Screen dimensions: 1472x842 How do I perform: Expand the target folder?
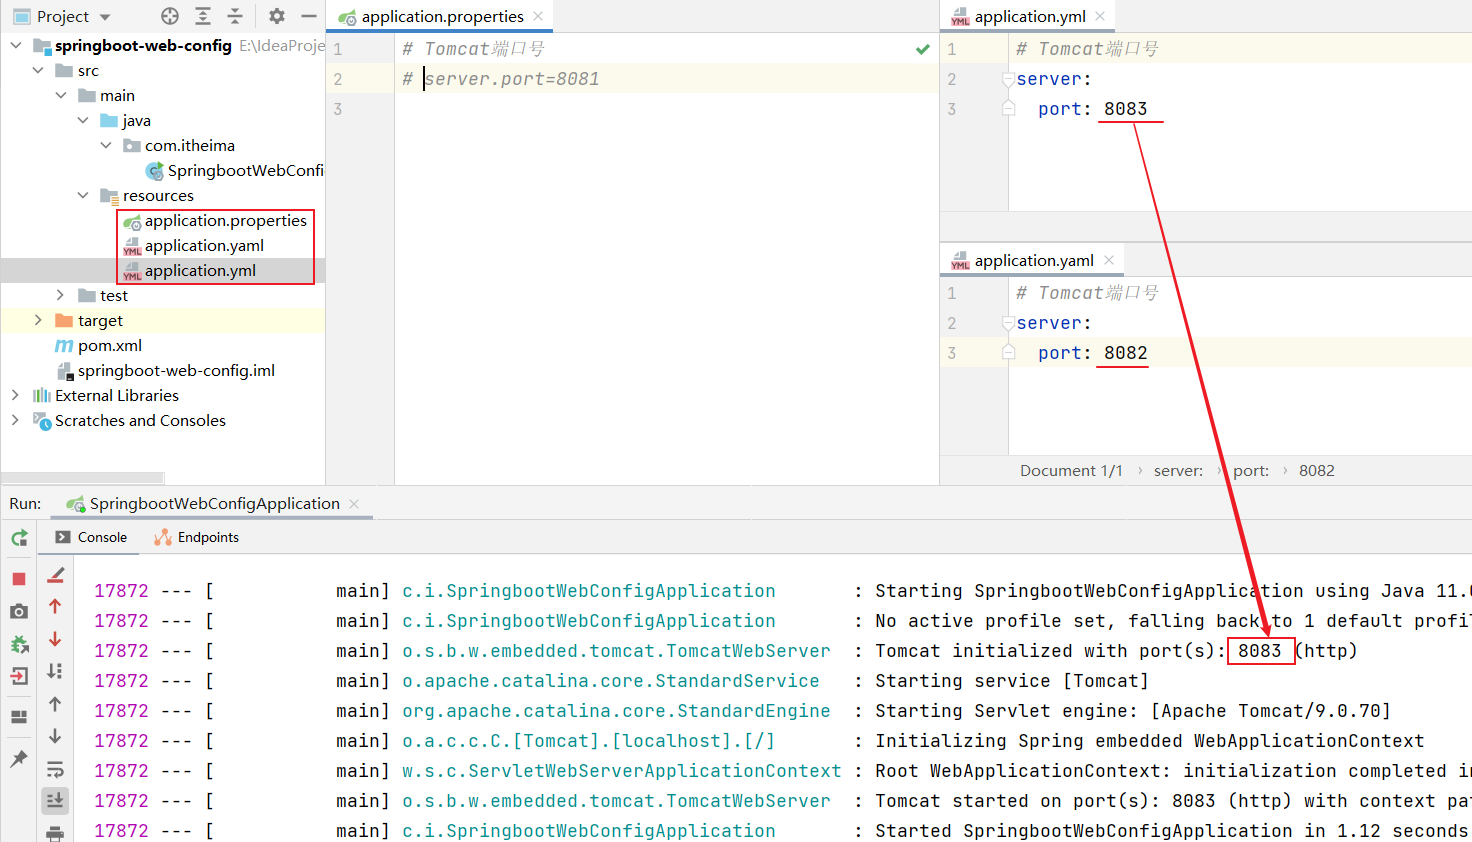[38, 320]
